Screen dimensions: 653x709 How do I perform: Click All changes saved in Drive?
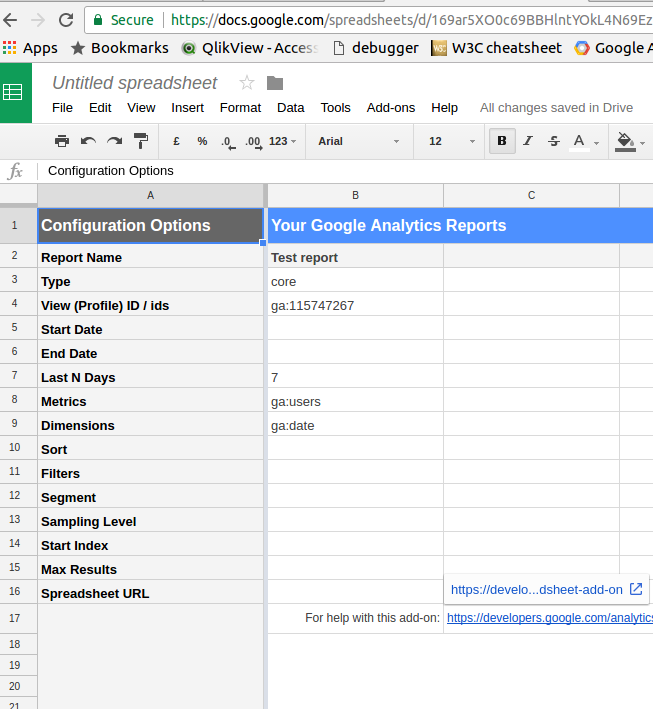point(556,108)
